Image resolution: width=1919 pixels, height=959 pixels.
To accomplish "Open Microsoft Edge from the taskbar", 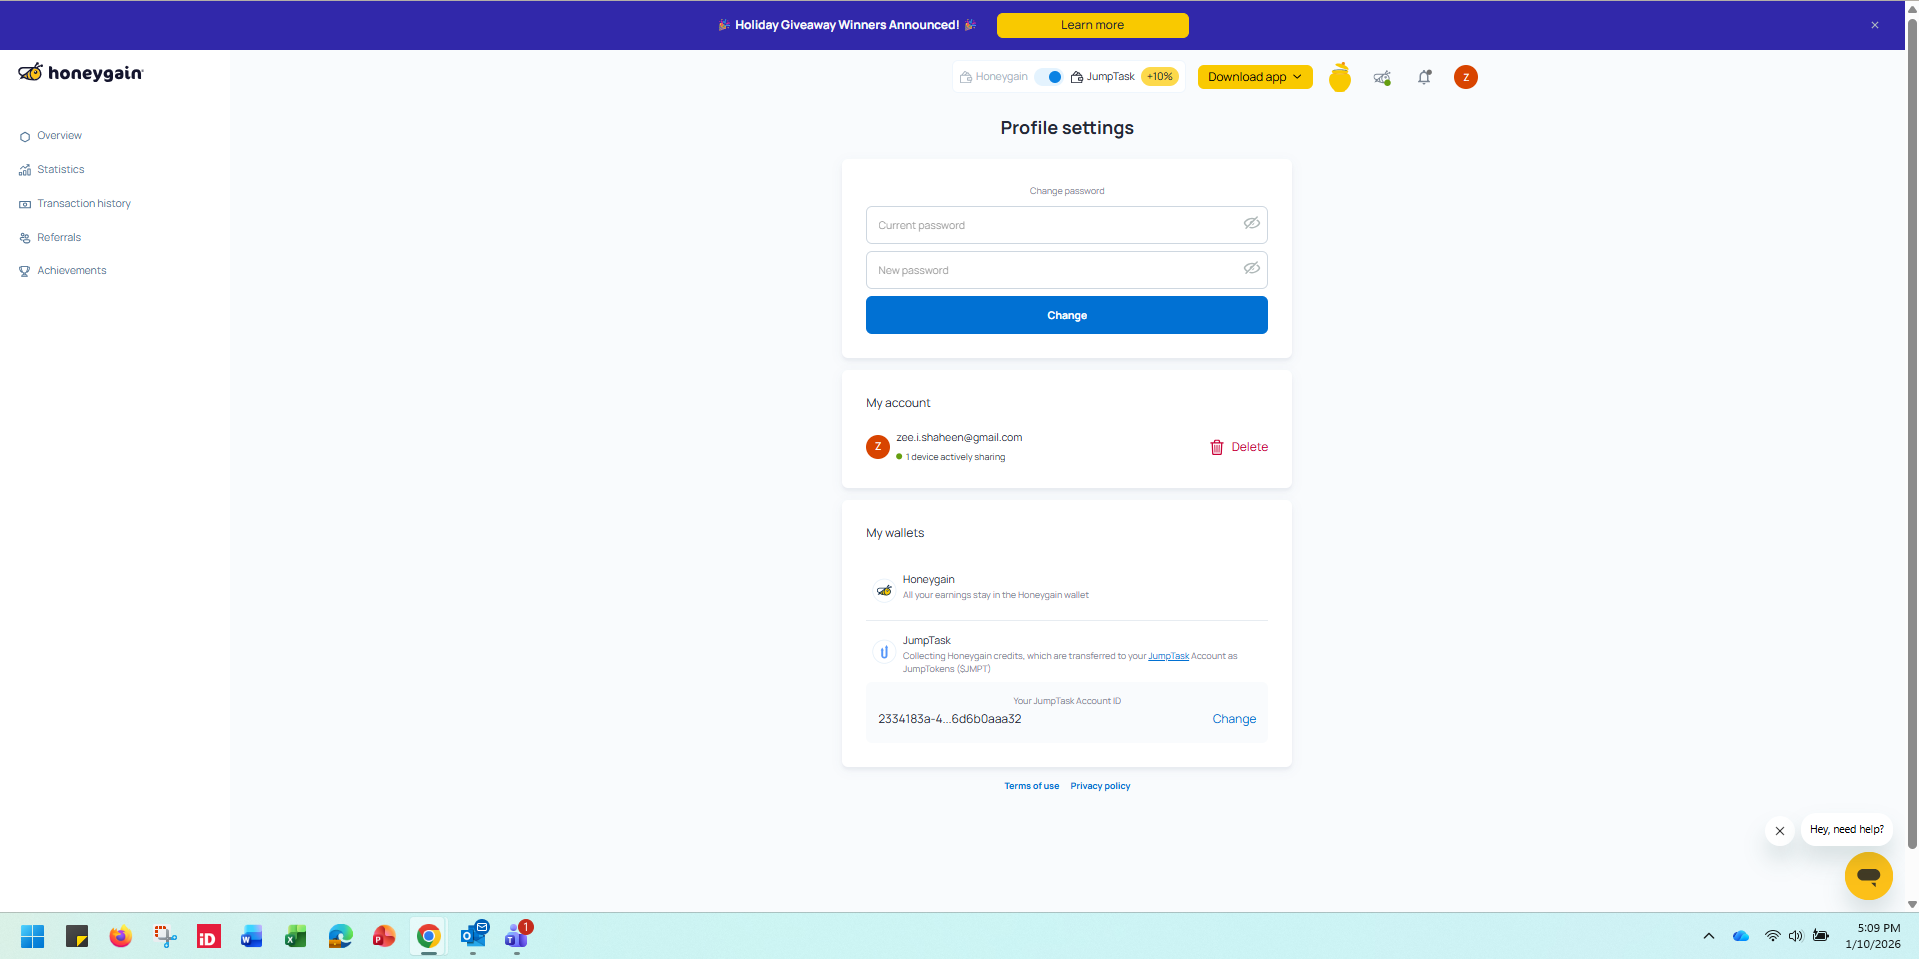I will [340, 937].
